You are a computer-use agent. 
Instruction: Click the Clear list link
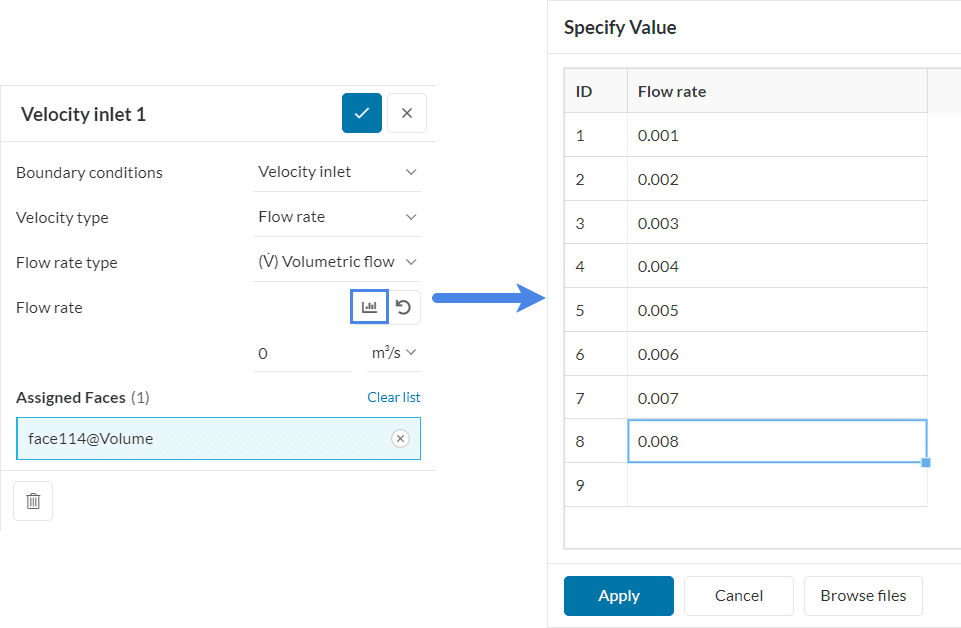click(393, 397)
